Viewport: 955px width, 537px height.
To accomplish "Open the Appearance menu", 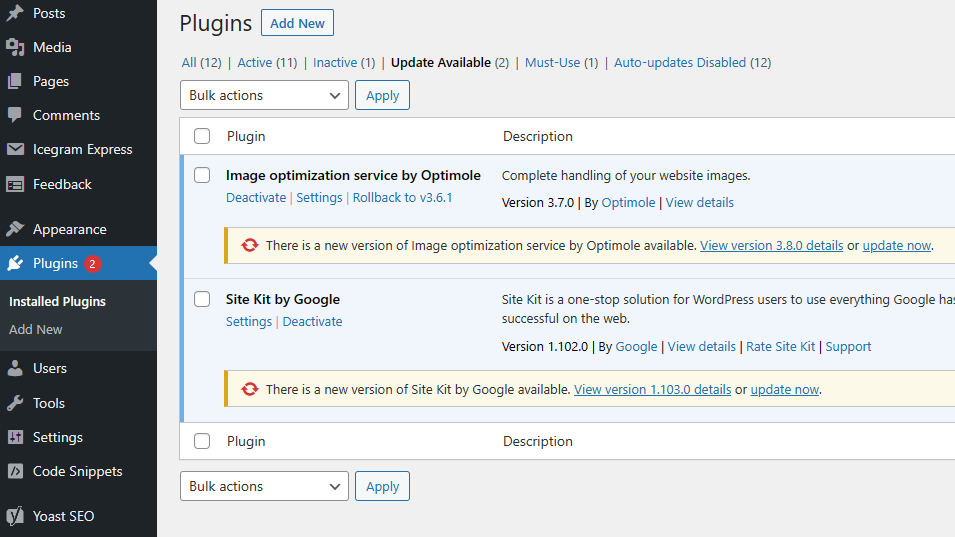I will 70,229.
